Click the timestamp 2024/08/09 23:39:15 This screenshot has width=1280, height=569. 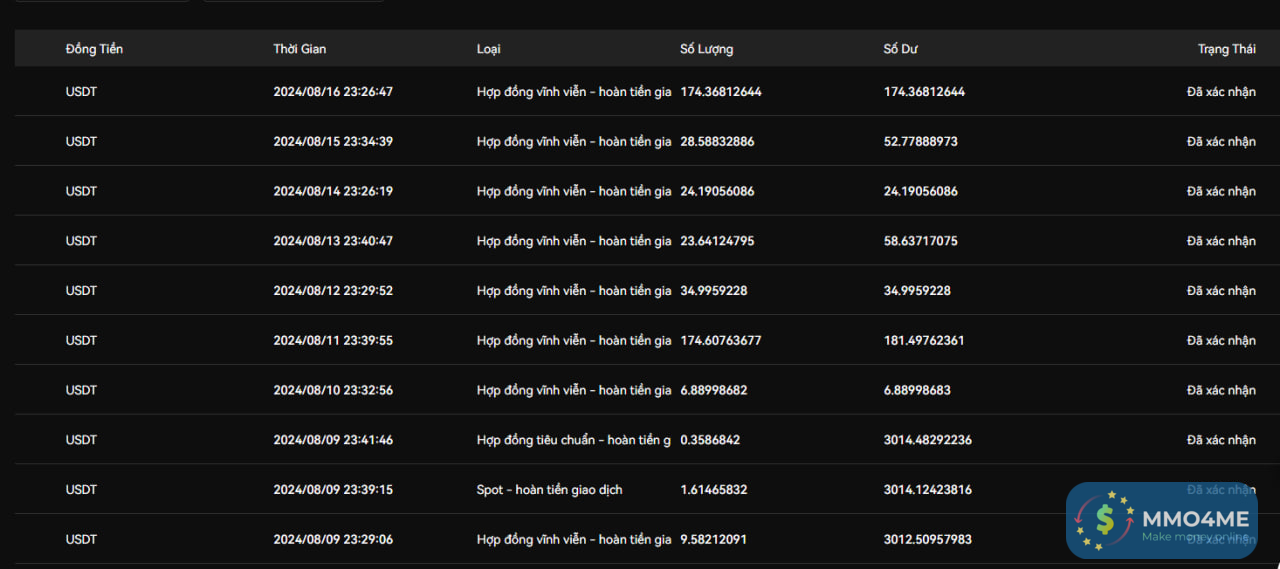tap(333, 490)
